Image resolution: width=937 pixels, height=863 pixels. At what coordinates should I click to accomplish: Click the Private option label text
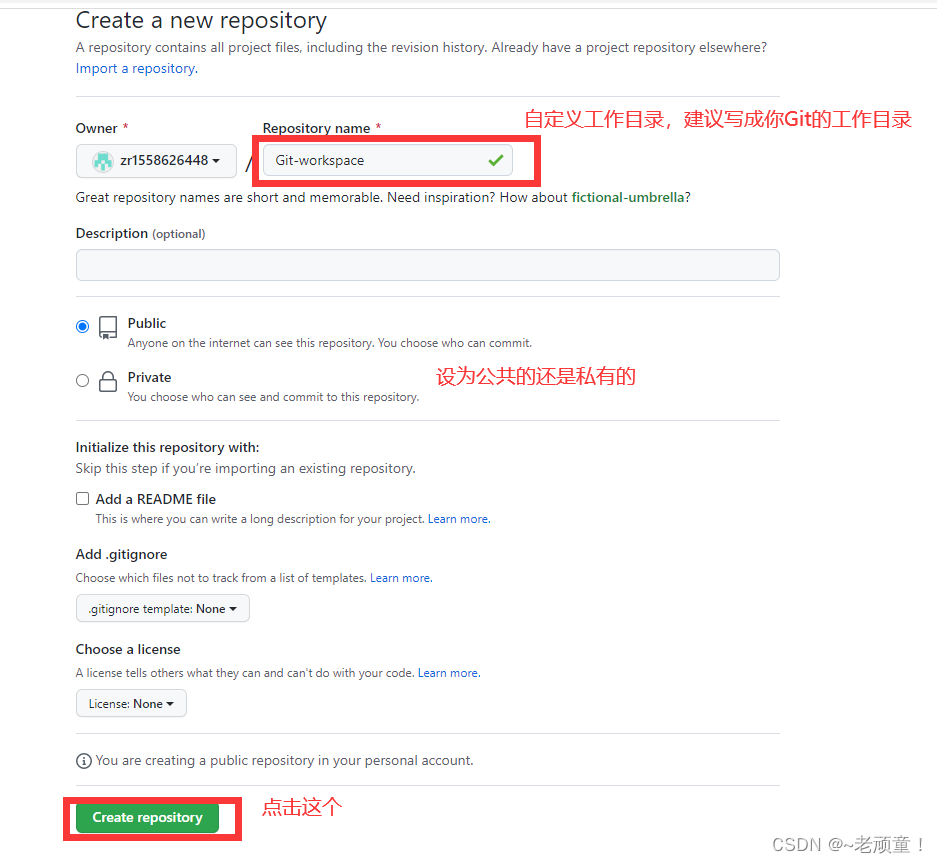pyautogui.click(x=149, y=377)
